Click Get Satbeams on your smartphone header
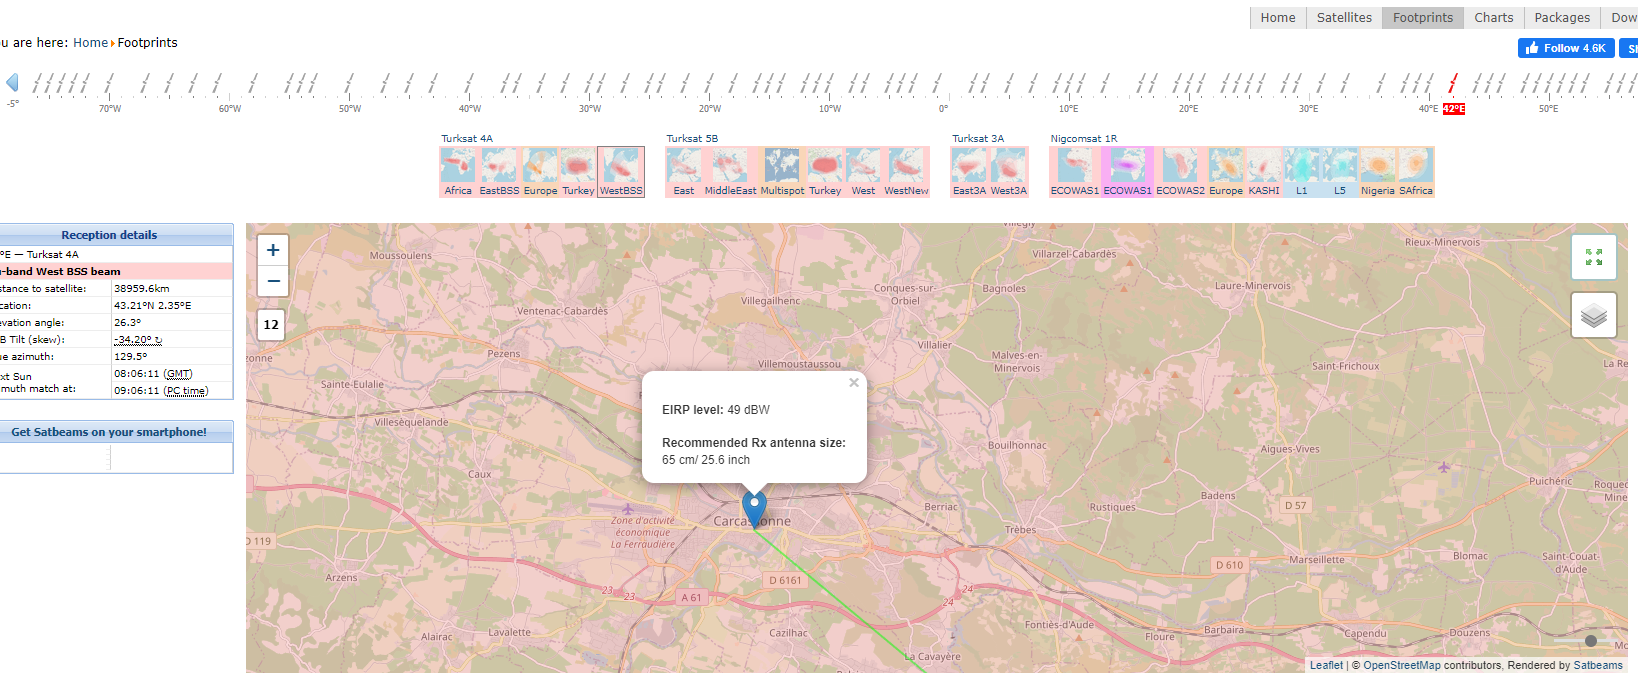 coord(109,432)
